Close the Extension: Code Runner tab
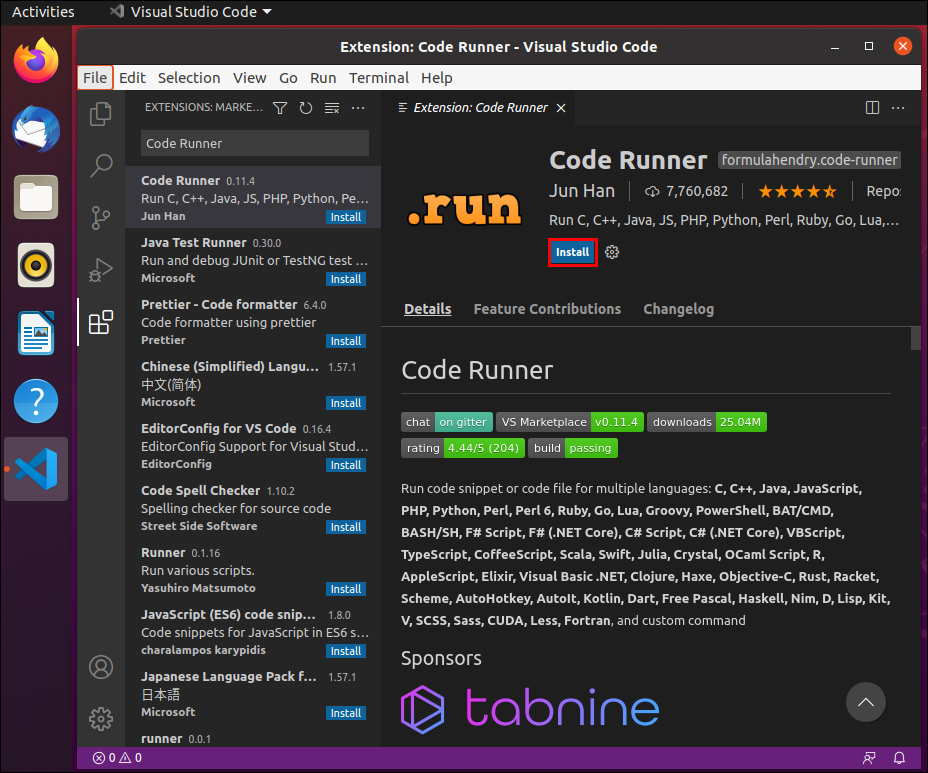 (x=561, y=108)
